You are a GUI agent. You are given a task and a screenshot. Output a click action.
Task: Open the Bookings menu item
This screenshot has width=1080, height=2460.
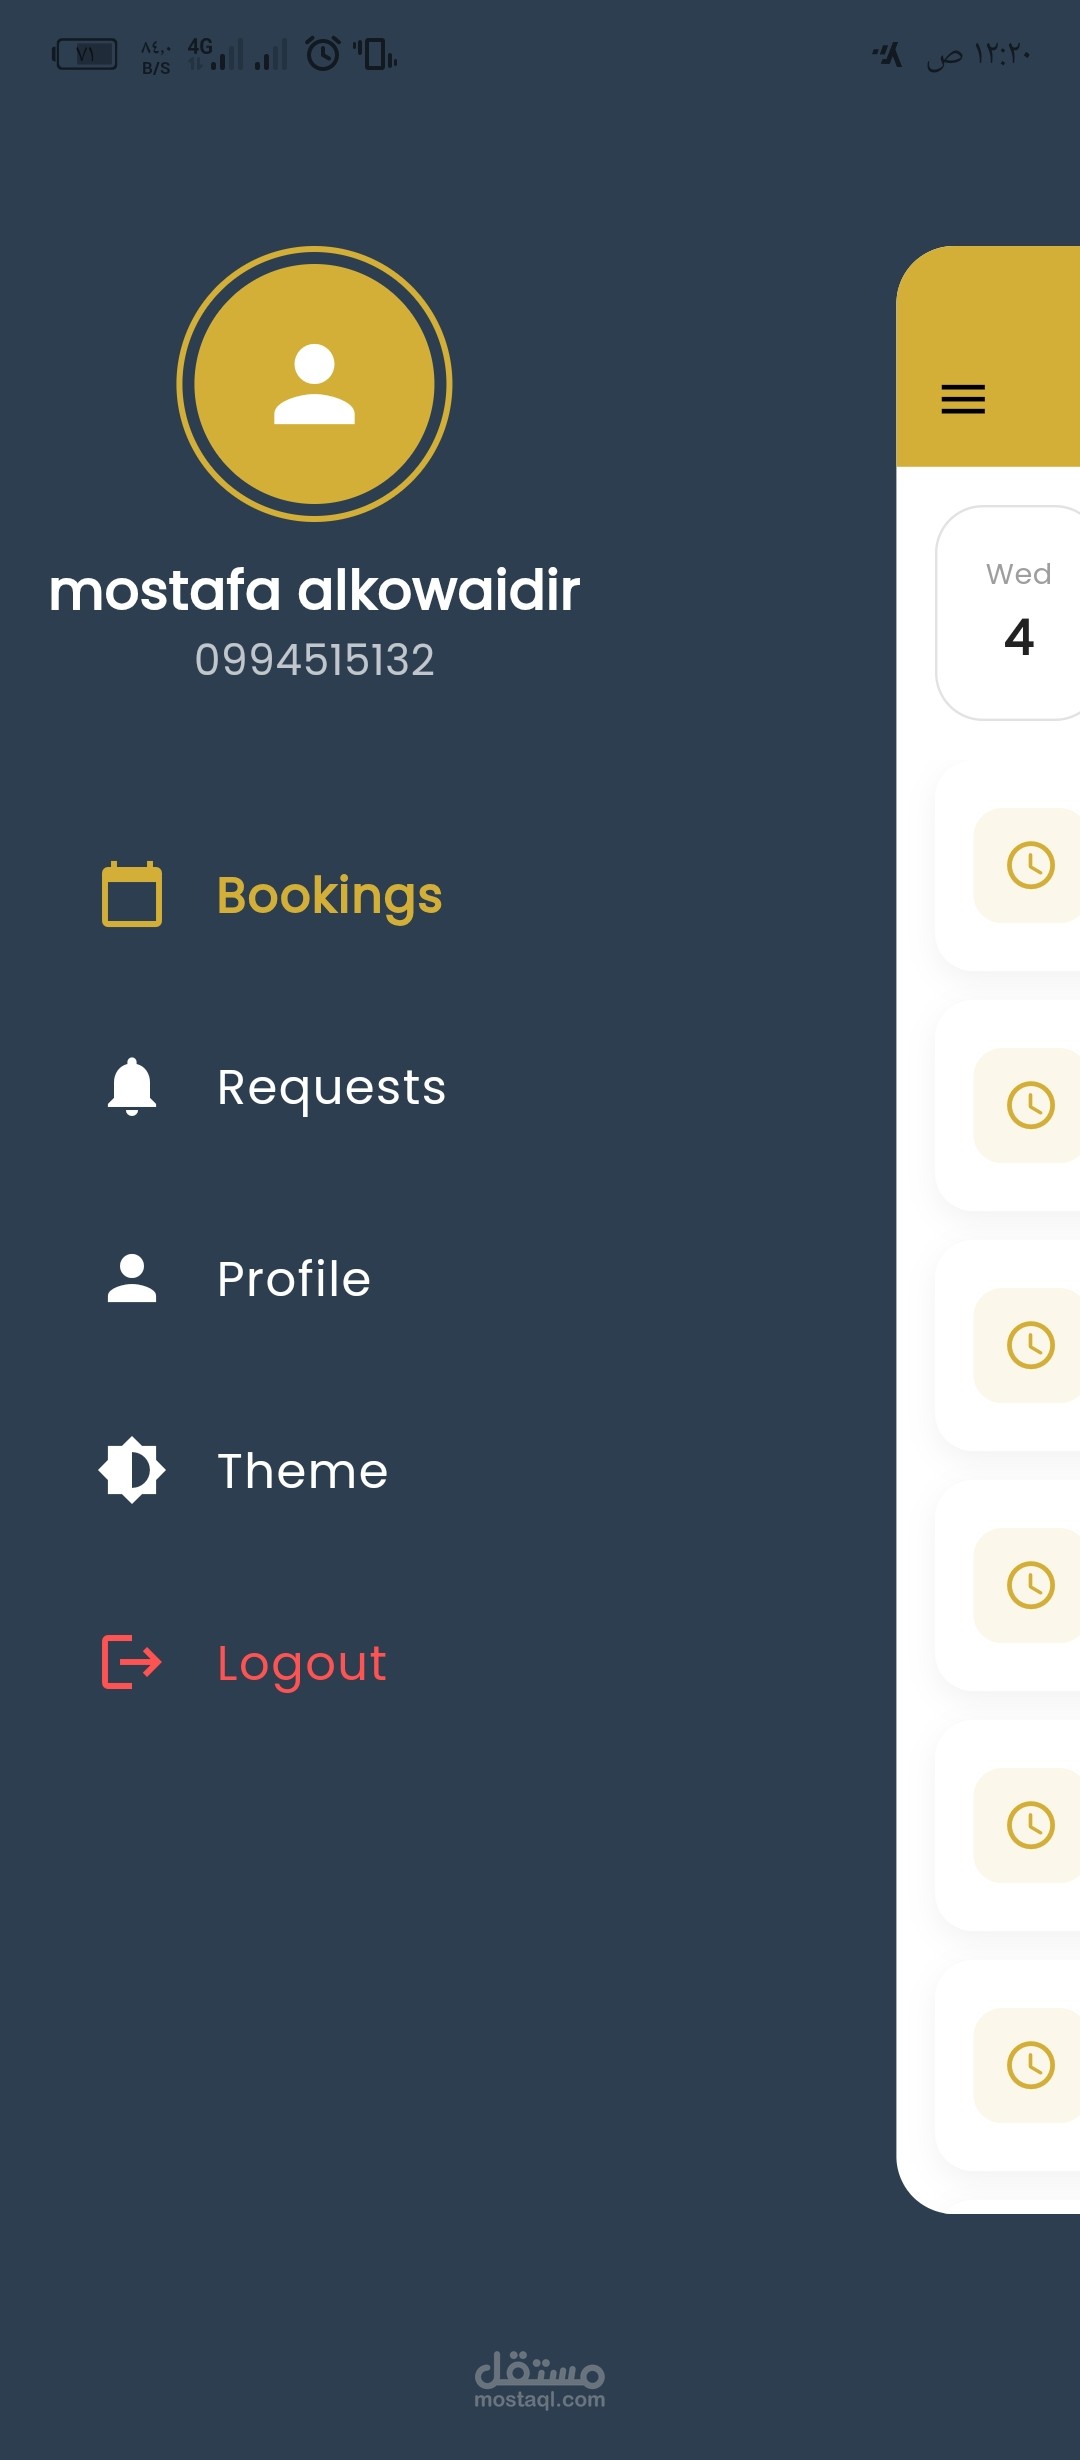[329, 895]
